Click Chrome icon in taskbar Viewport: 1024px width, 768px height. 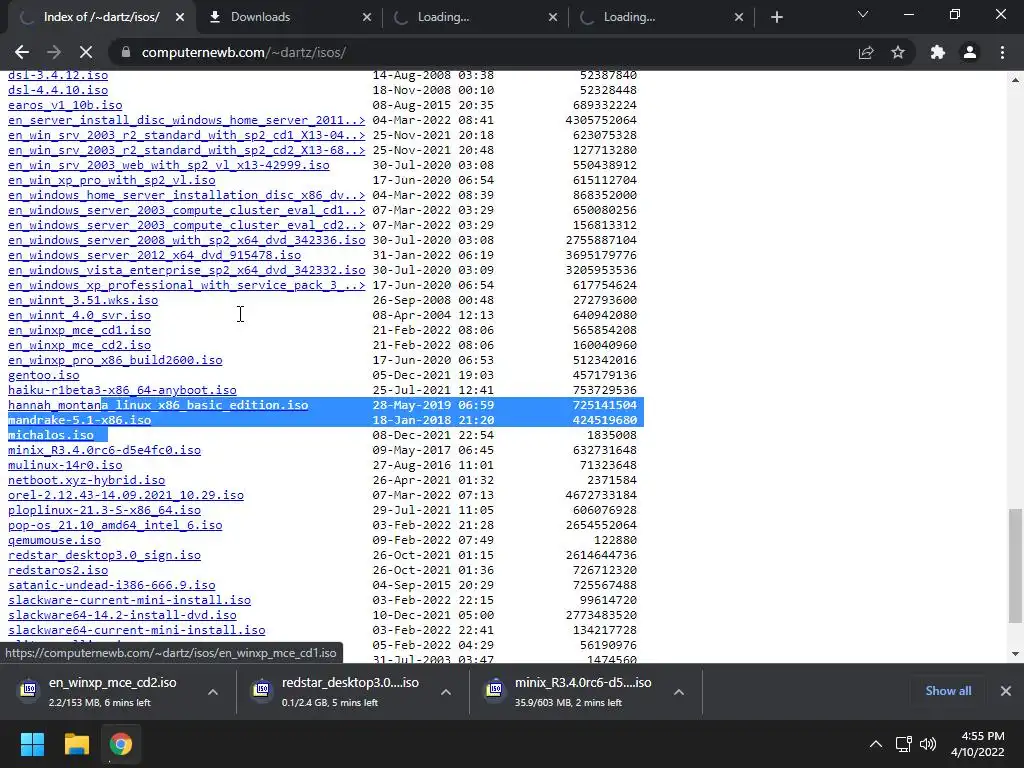[121, 744]
